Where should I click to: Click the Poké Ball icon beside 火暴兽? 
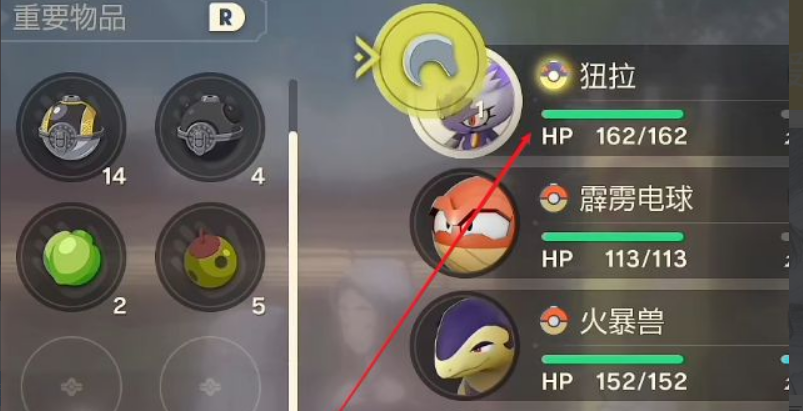[554, 321]
